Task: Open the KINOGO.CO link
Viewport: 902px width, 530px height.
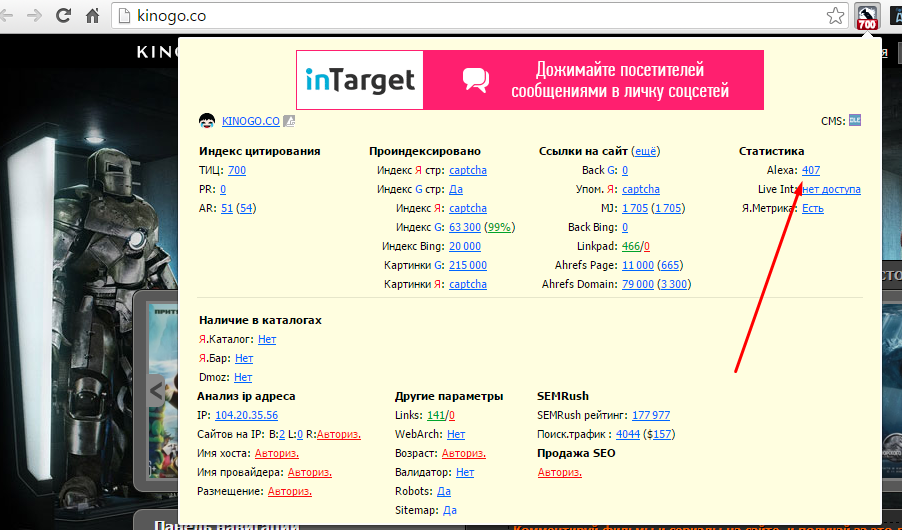Action: click(251, 121)
